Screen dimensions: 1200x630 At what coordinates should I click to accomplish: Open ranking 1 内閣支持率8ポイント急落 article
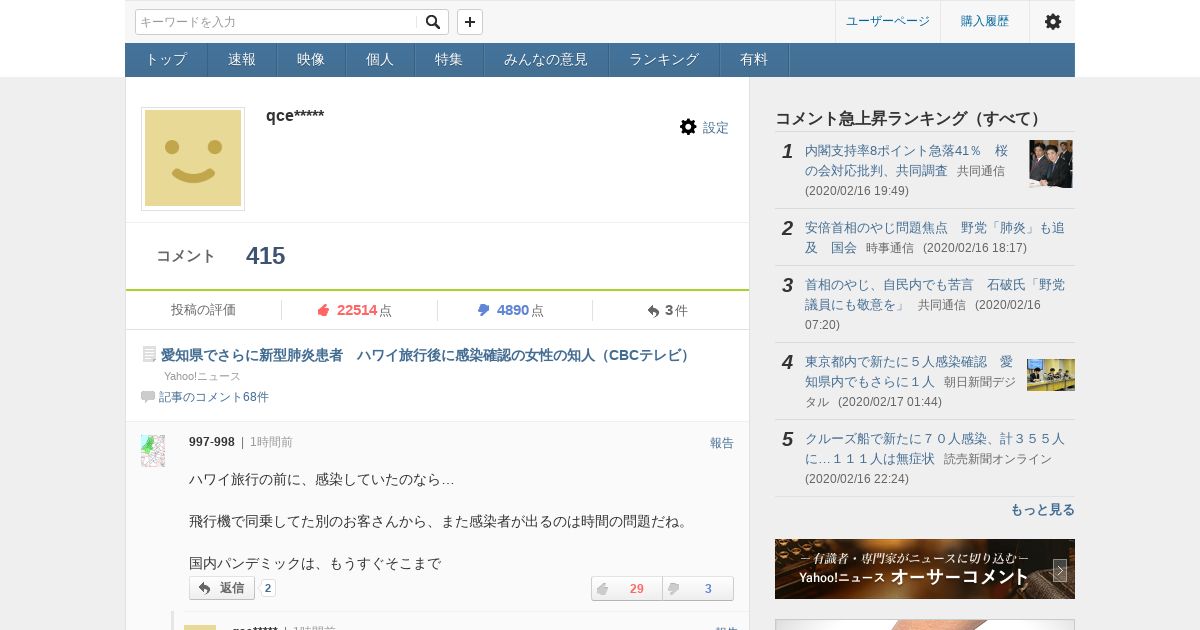[x=906, y=160]
